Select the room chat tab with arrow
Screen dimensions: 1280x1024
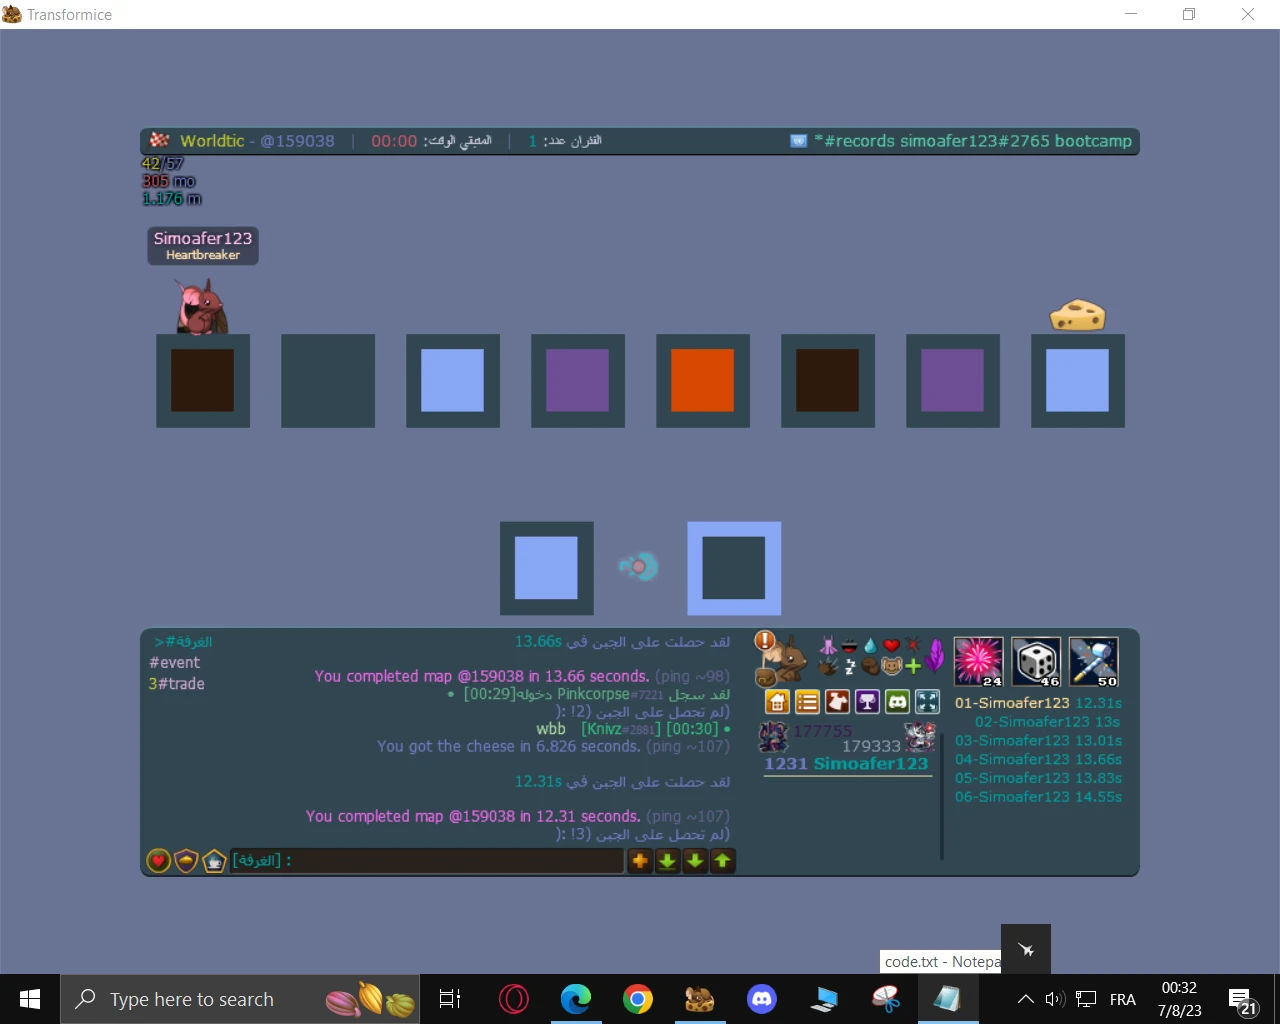183,642
